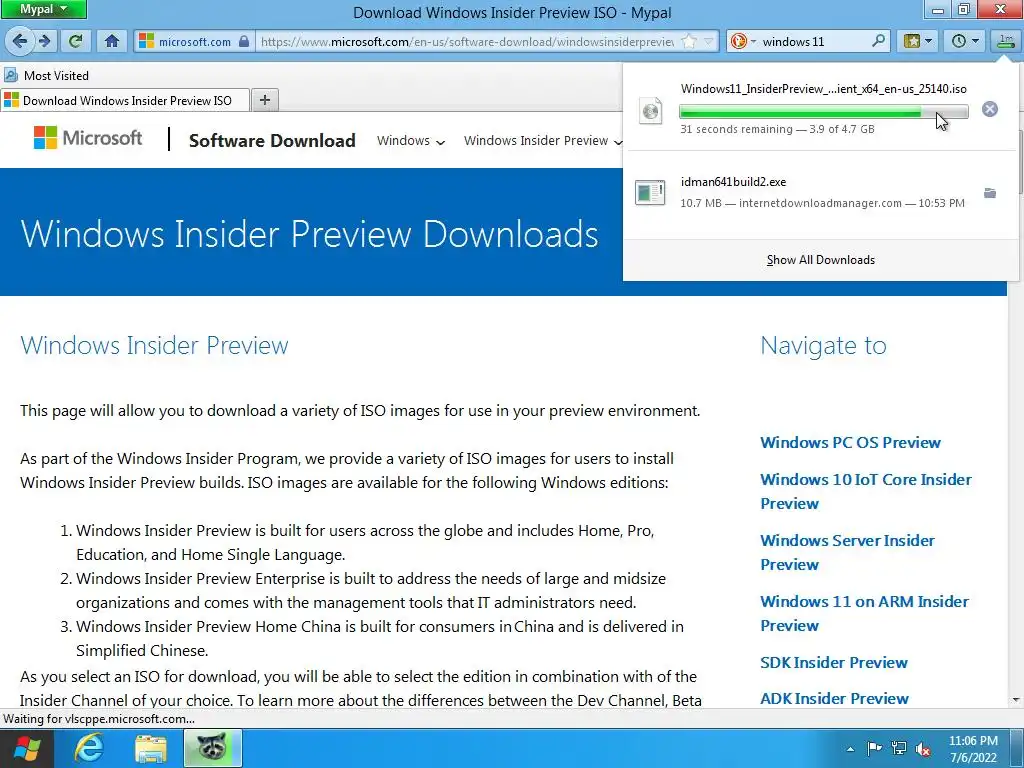
Task: Reload the page with the refresh icon
Action: point(76,41)
